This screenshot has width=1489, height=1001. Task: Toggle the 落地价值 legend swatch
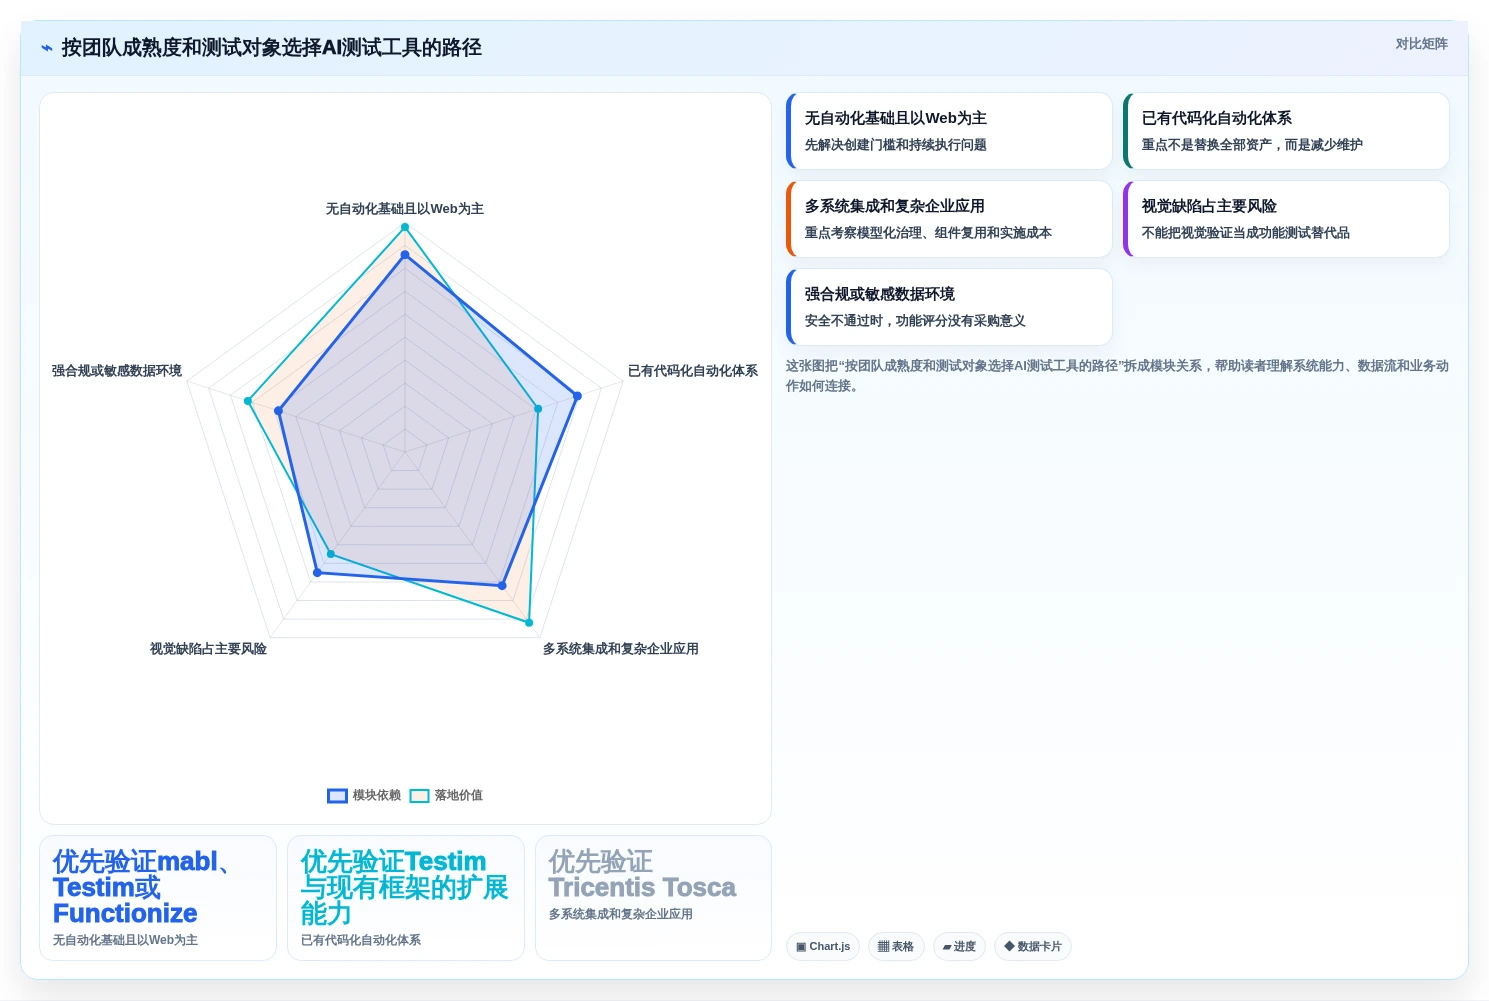419,796
